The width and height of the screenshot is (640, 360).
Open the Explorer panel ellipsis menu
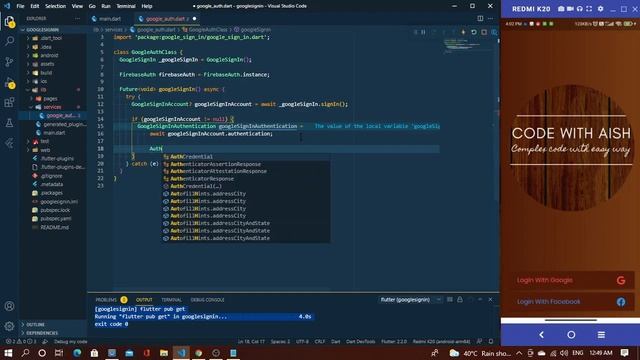pos(77,18)
